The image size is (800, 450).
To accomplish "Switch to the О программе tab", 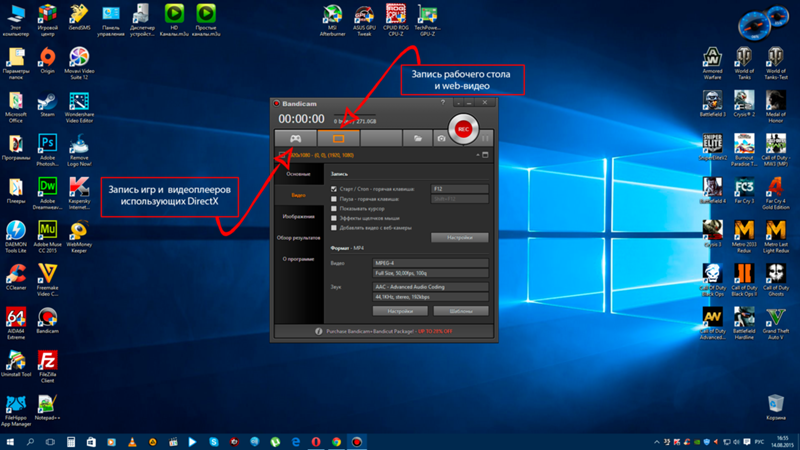I will (298, 259).
